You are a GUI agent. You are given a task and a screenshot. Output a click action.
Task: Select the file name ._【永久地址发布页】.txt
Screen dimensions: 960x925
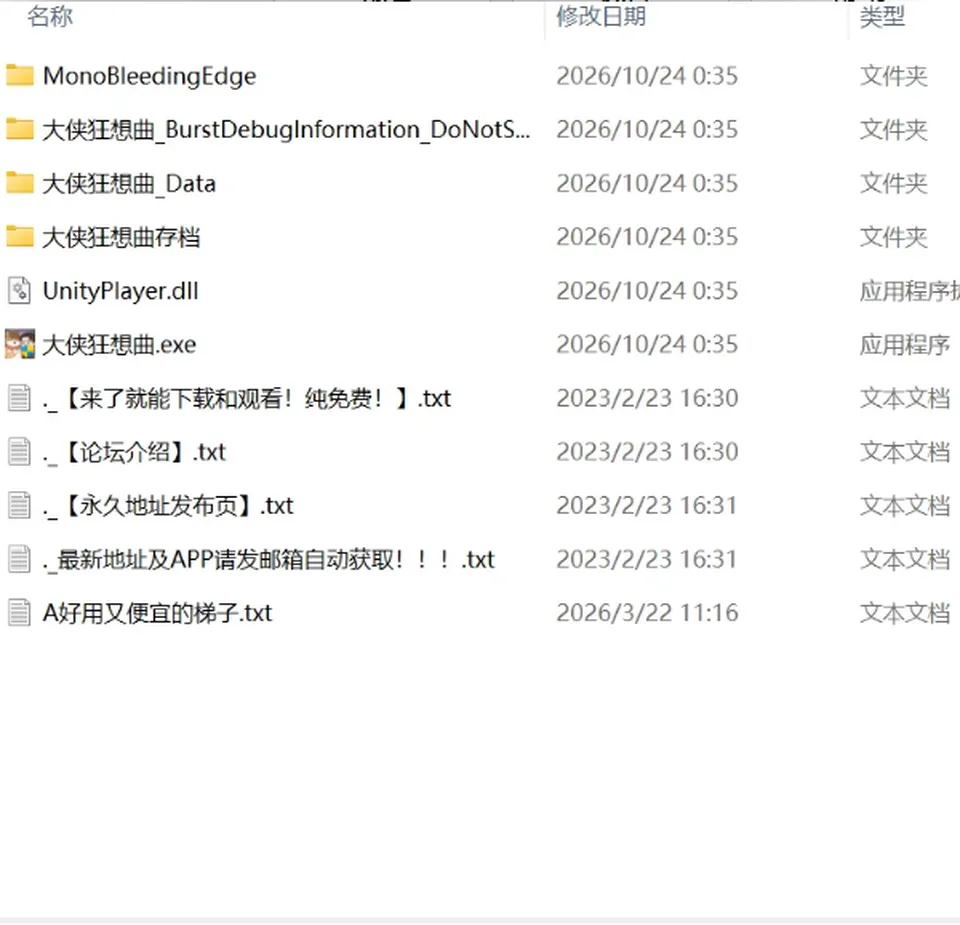(168, 506)
